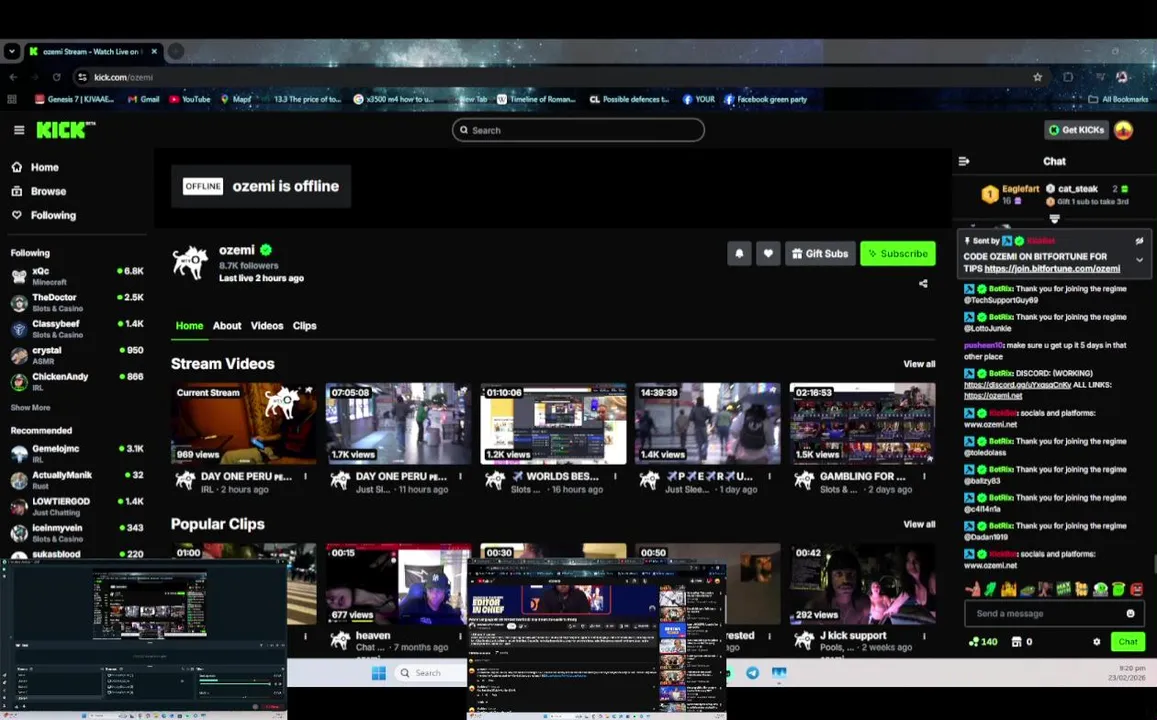This screenshot has height=720, width=1157.
Task: Open Telegram from the taskbar
Action: [x=752, y=673]
